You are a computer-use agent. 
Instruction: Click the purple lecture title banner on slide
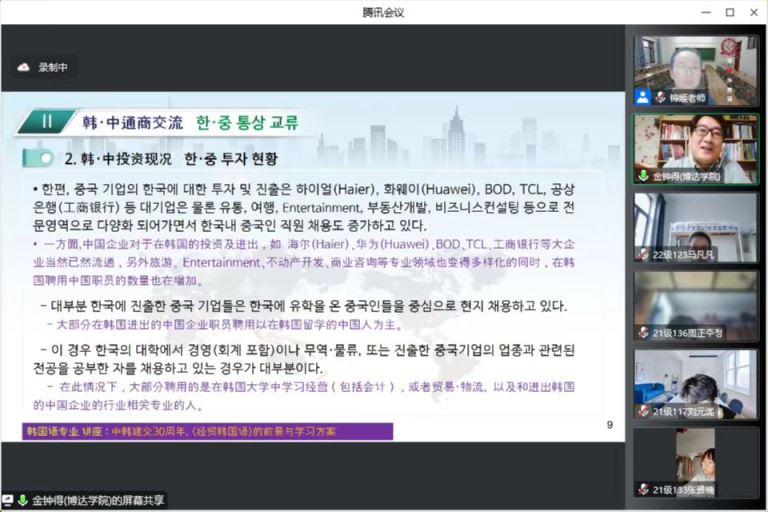(x=207, y=431)
